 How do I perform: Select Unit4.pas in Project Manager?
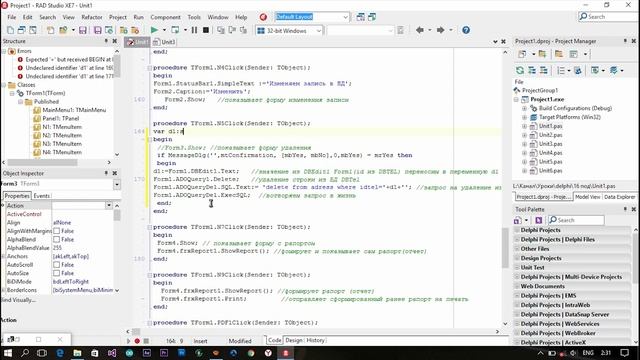(x=550, y=153)
